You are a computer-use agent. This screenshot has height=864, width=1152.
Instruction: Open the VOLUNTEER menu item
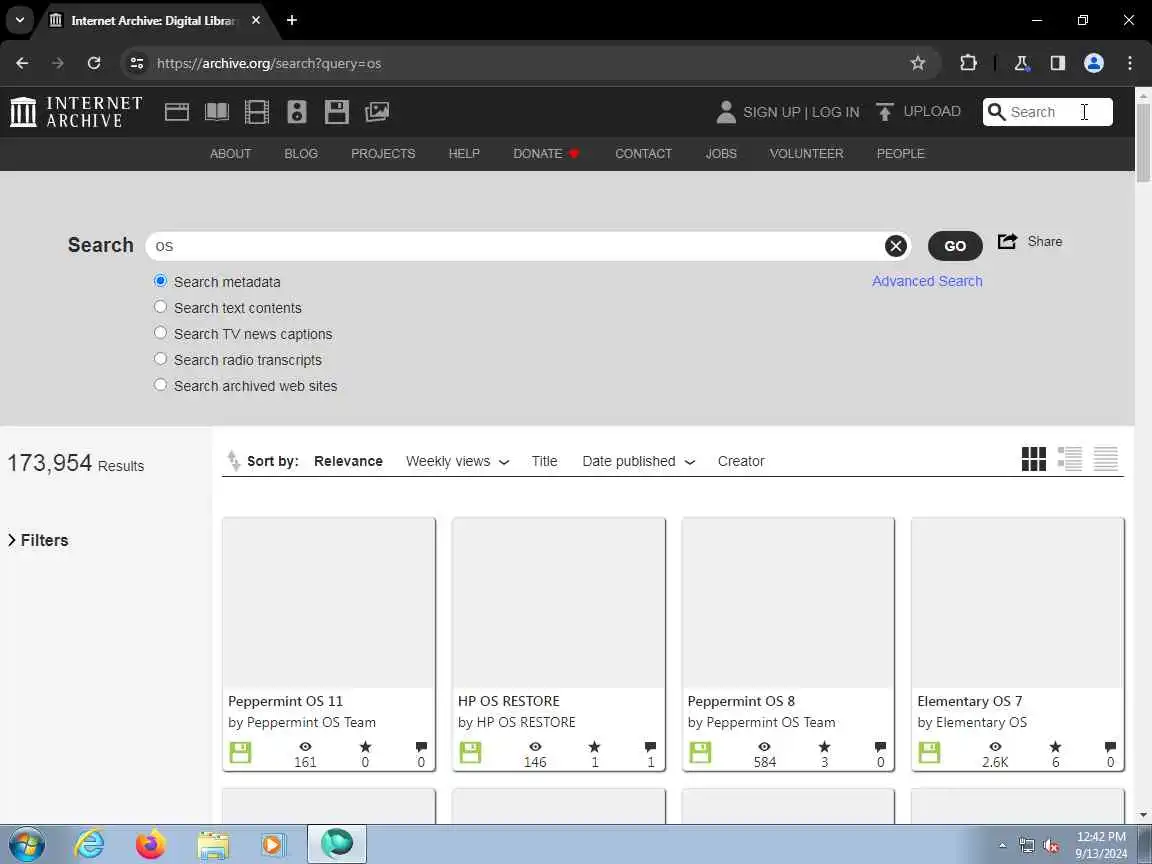(807, 154)
